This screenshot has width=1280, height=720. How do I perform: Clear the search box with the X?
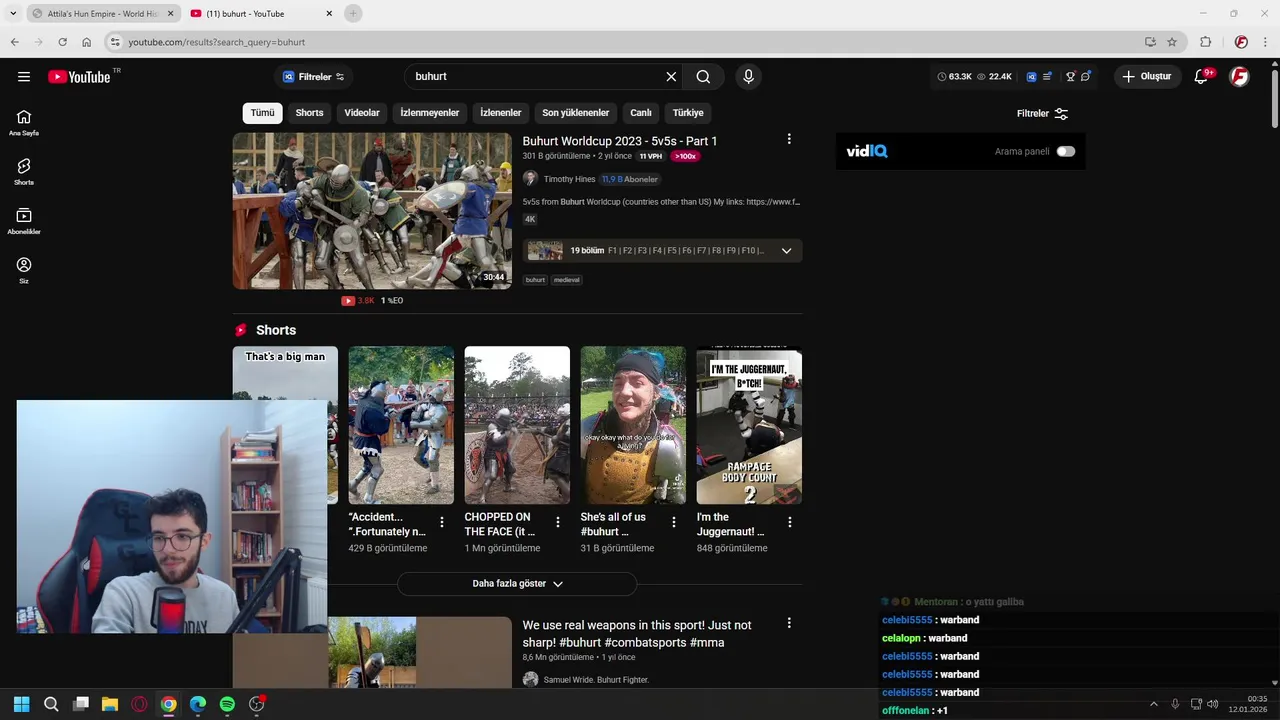coord(671,77)
